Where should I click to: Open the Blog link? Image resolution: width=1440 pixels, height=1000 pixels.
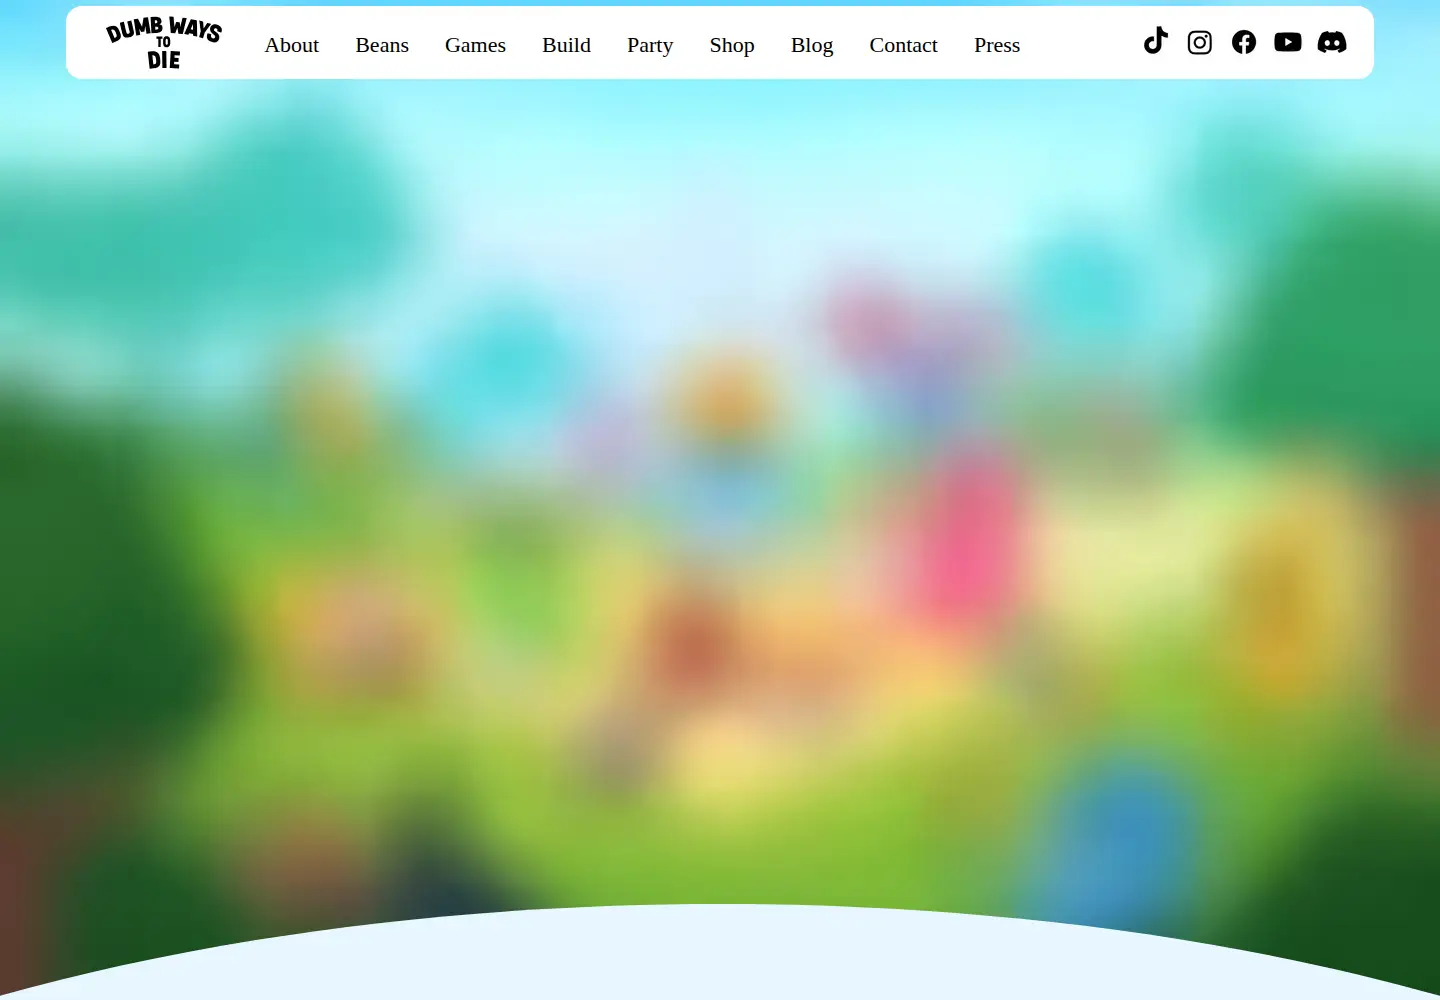(812, 45)
